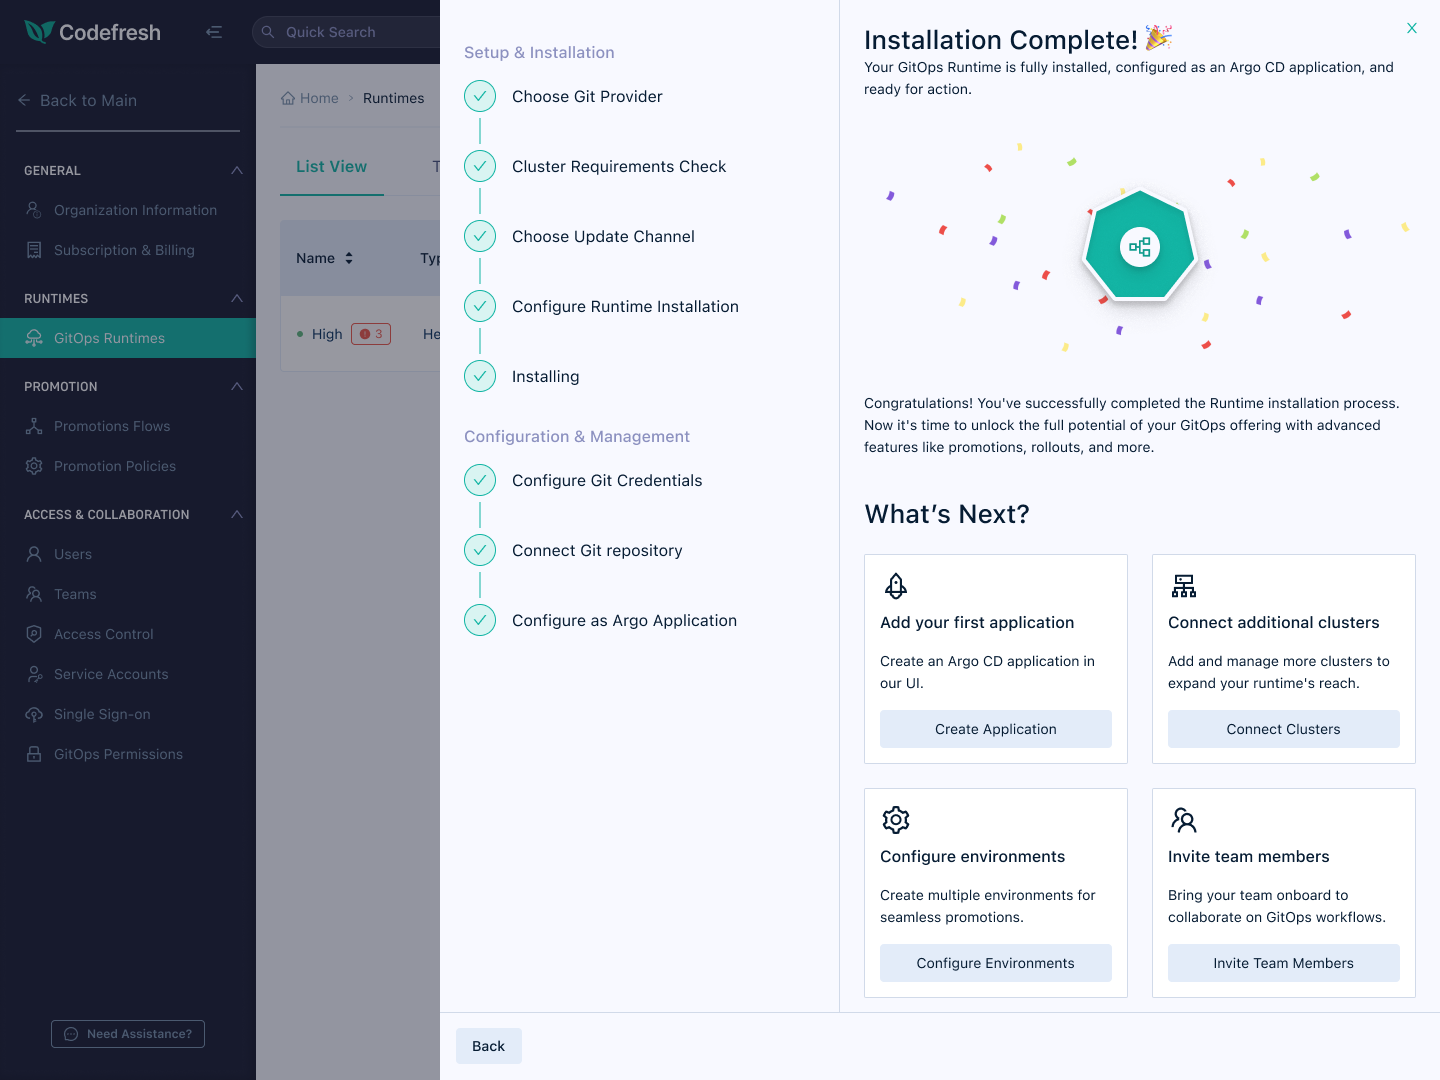Screen dimensions: 1440x1080
Task: Open Subscription & Billing menu item
Action: coord(128,250)
